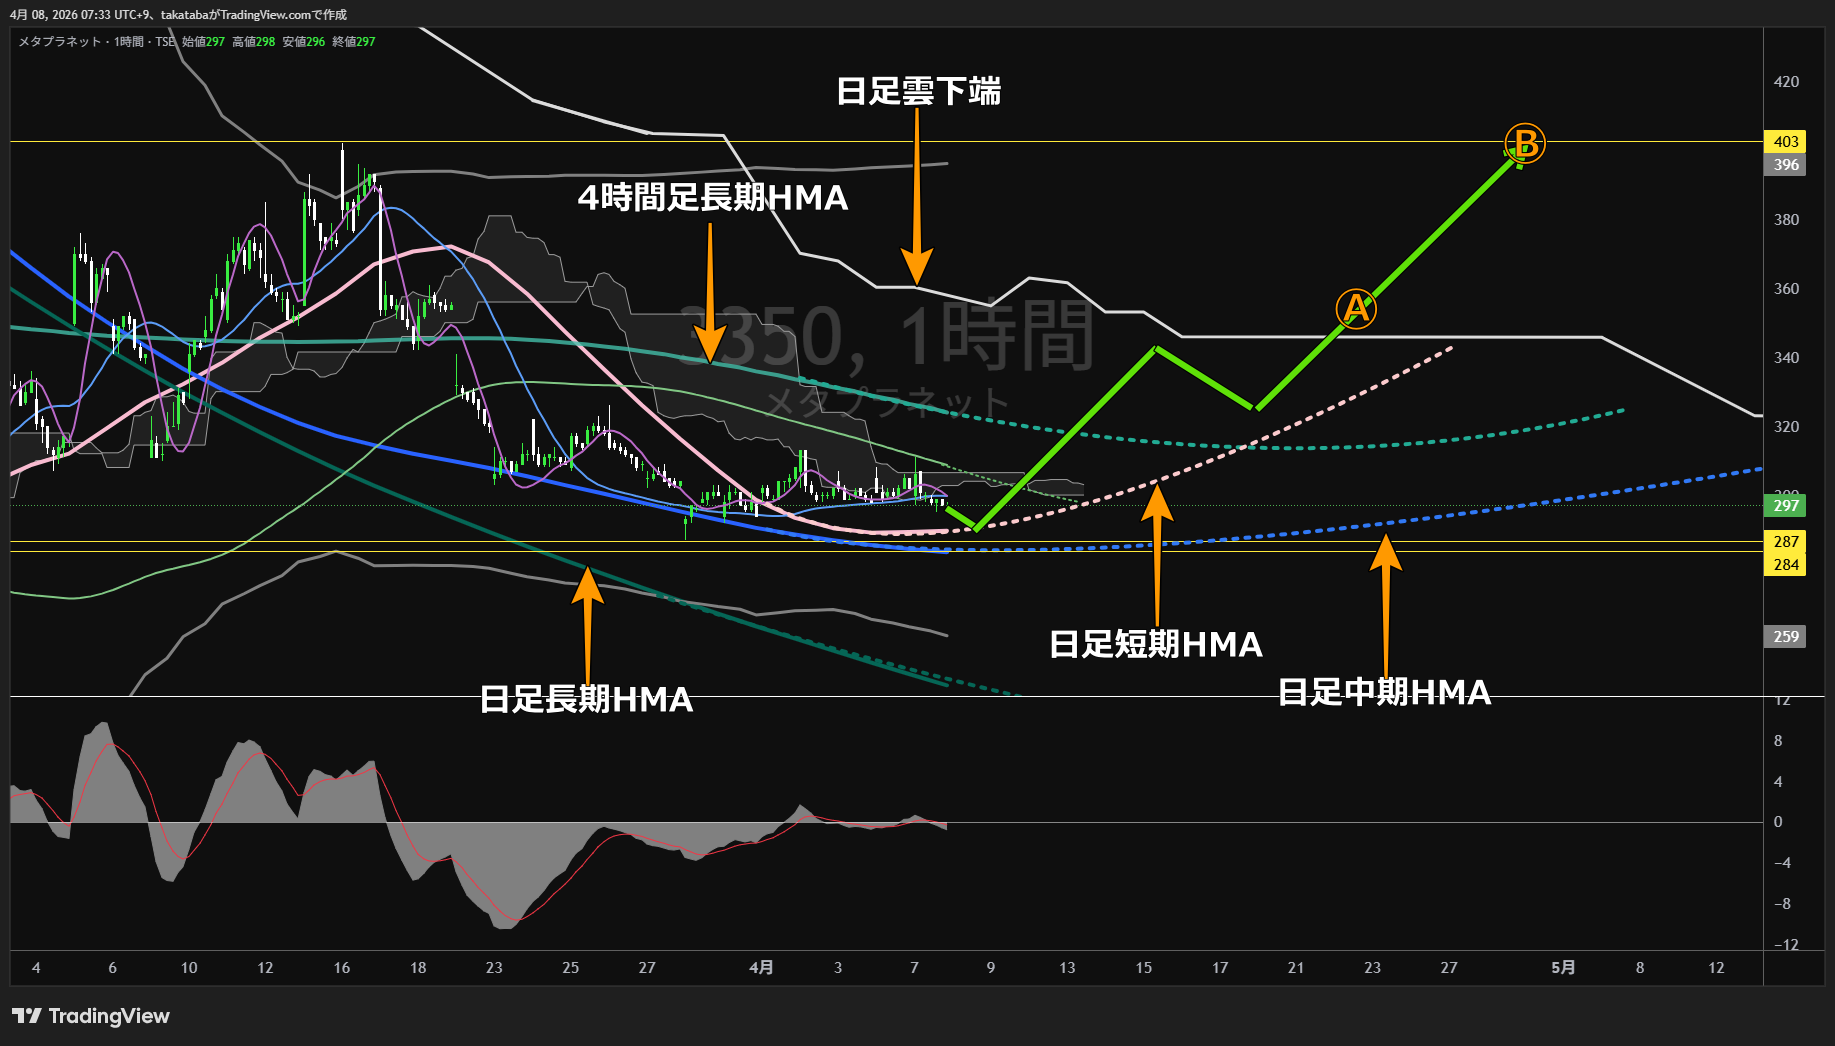Click the gray 396 price label
Screen dimensions: 1835x1046
1786,165
